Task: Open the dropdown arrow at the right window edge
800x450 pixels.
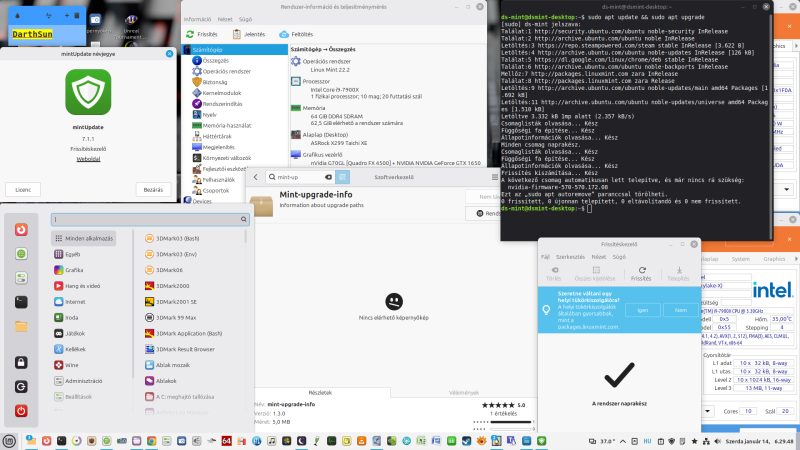Action: 786,189
